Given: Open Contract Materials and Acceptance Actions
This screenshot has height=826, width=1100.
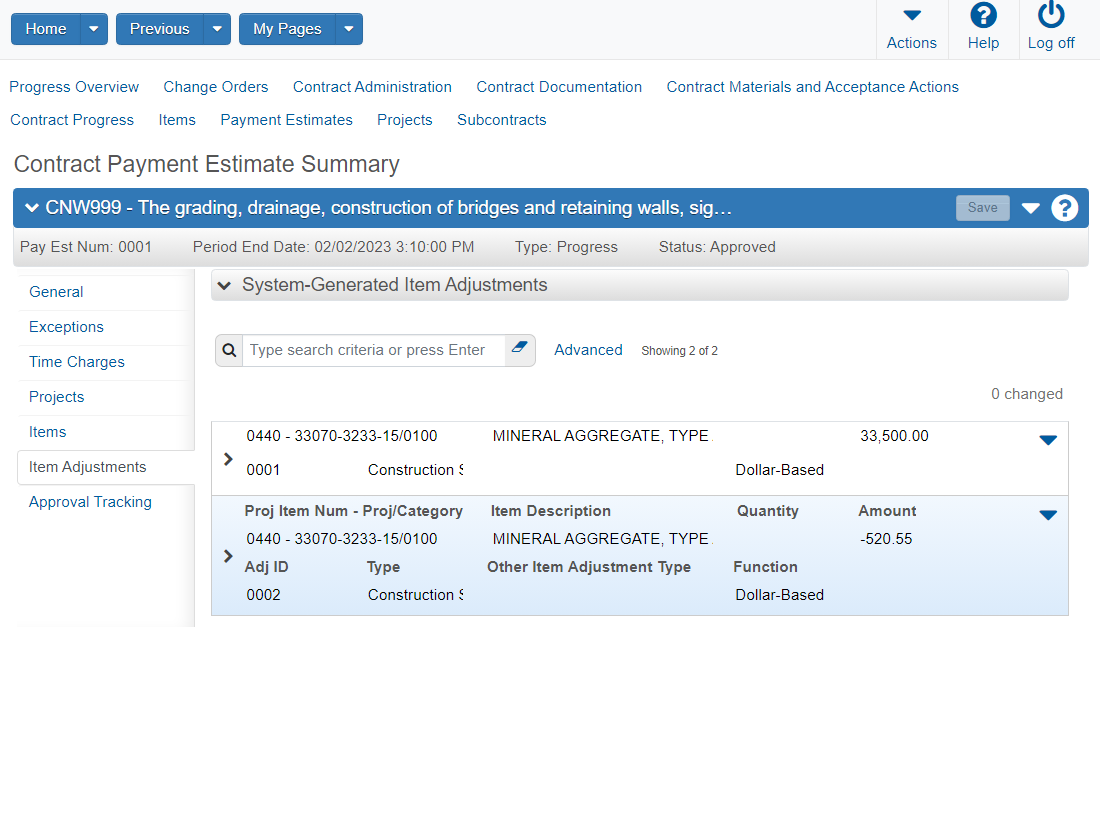Looking at the screenshot, I should coord(812,87).
